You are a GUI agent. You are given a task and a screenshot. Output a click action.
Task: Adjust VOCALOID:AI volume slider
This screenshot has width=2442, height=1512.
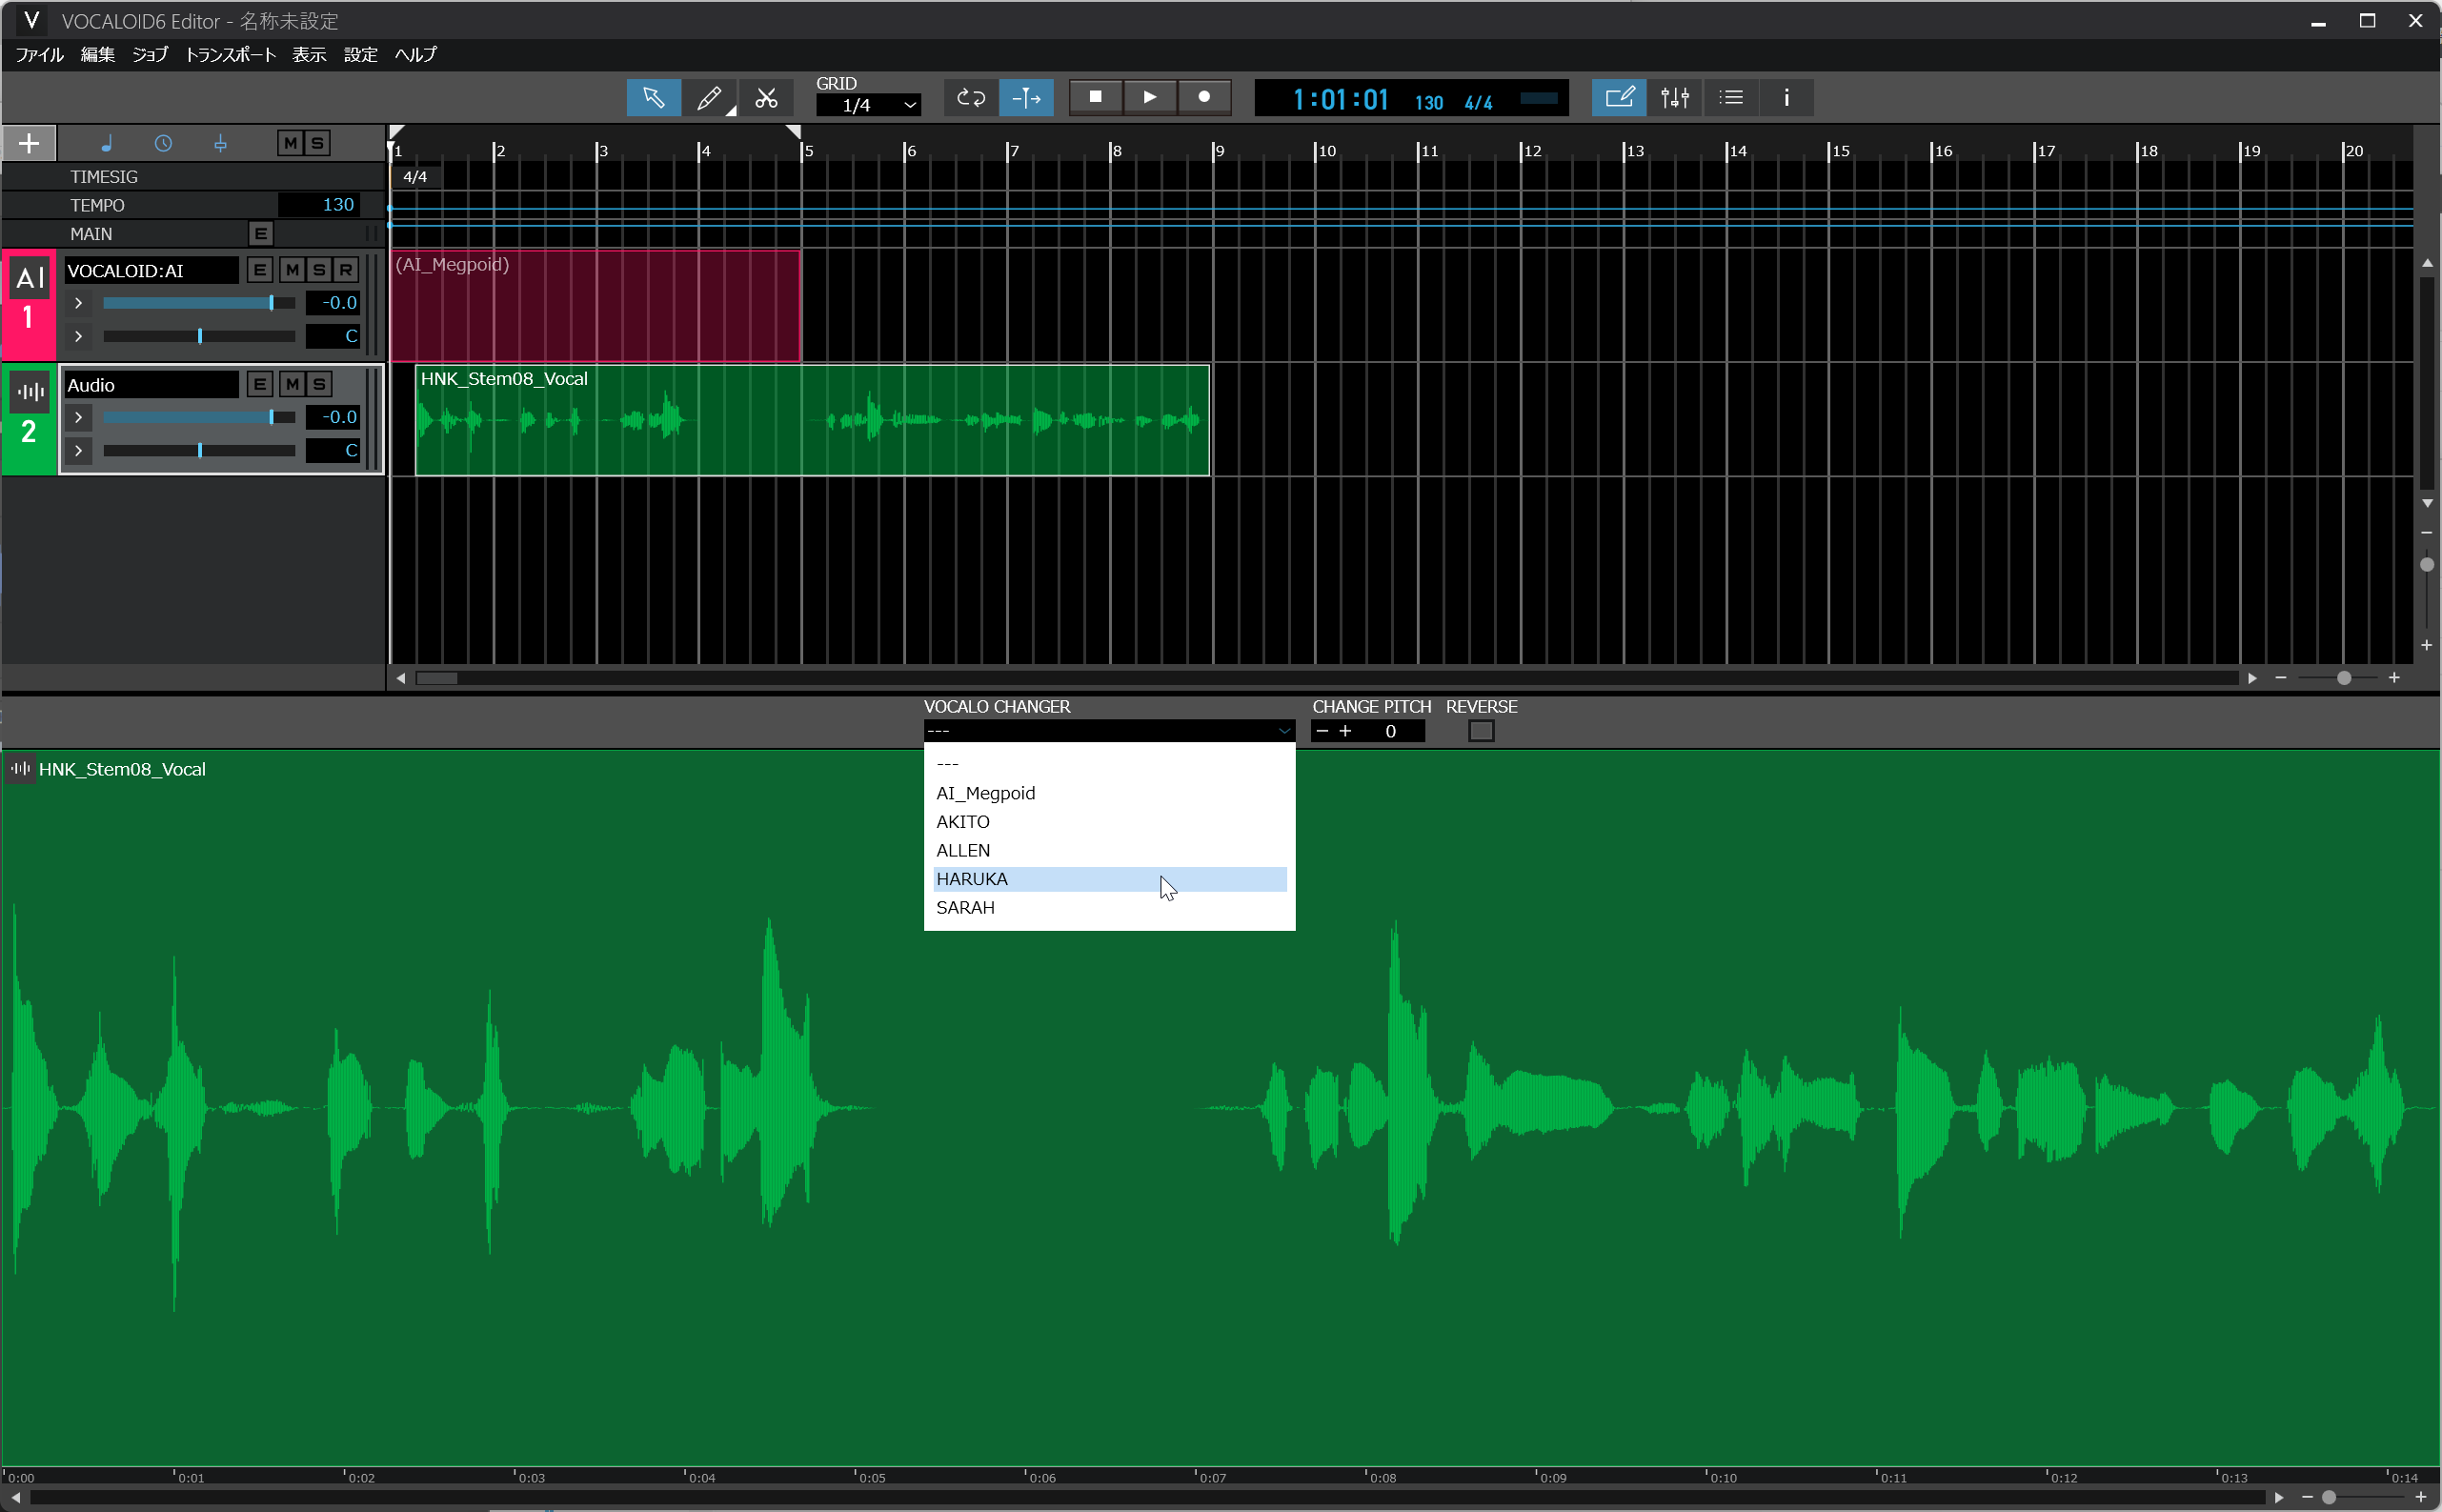[x=199, y=303]
